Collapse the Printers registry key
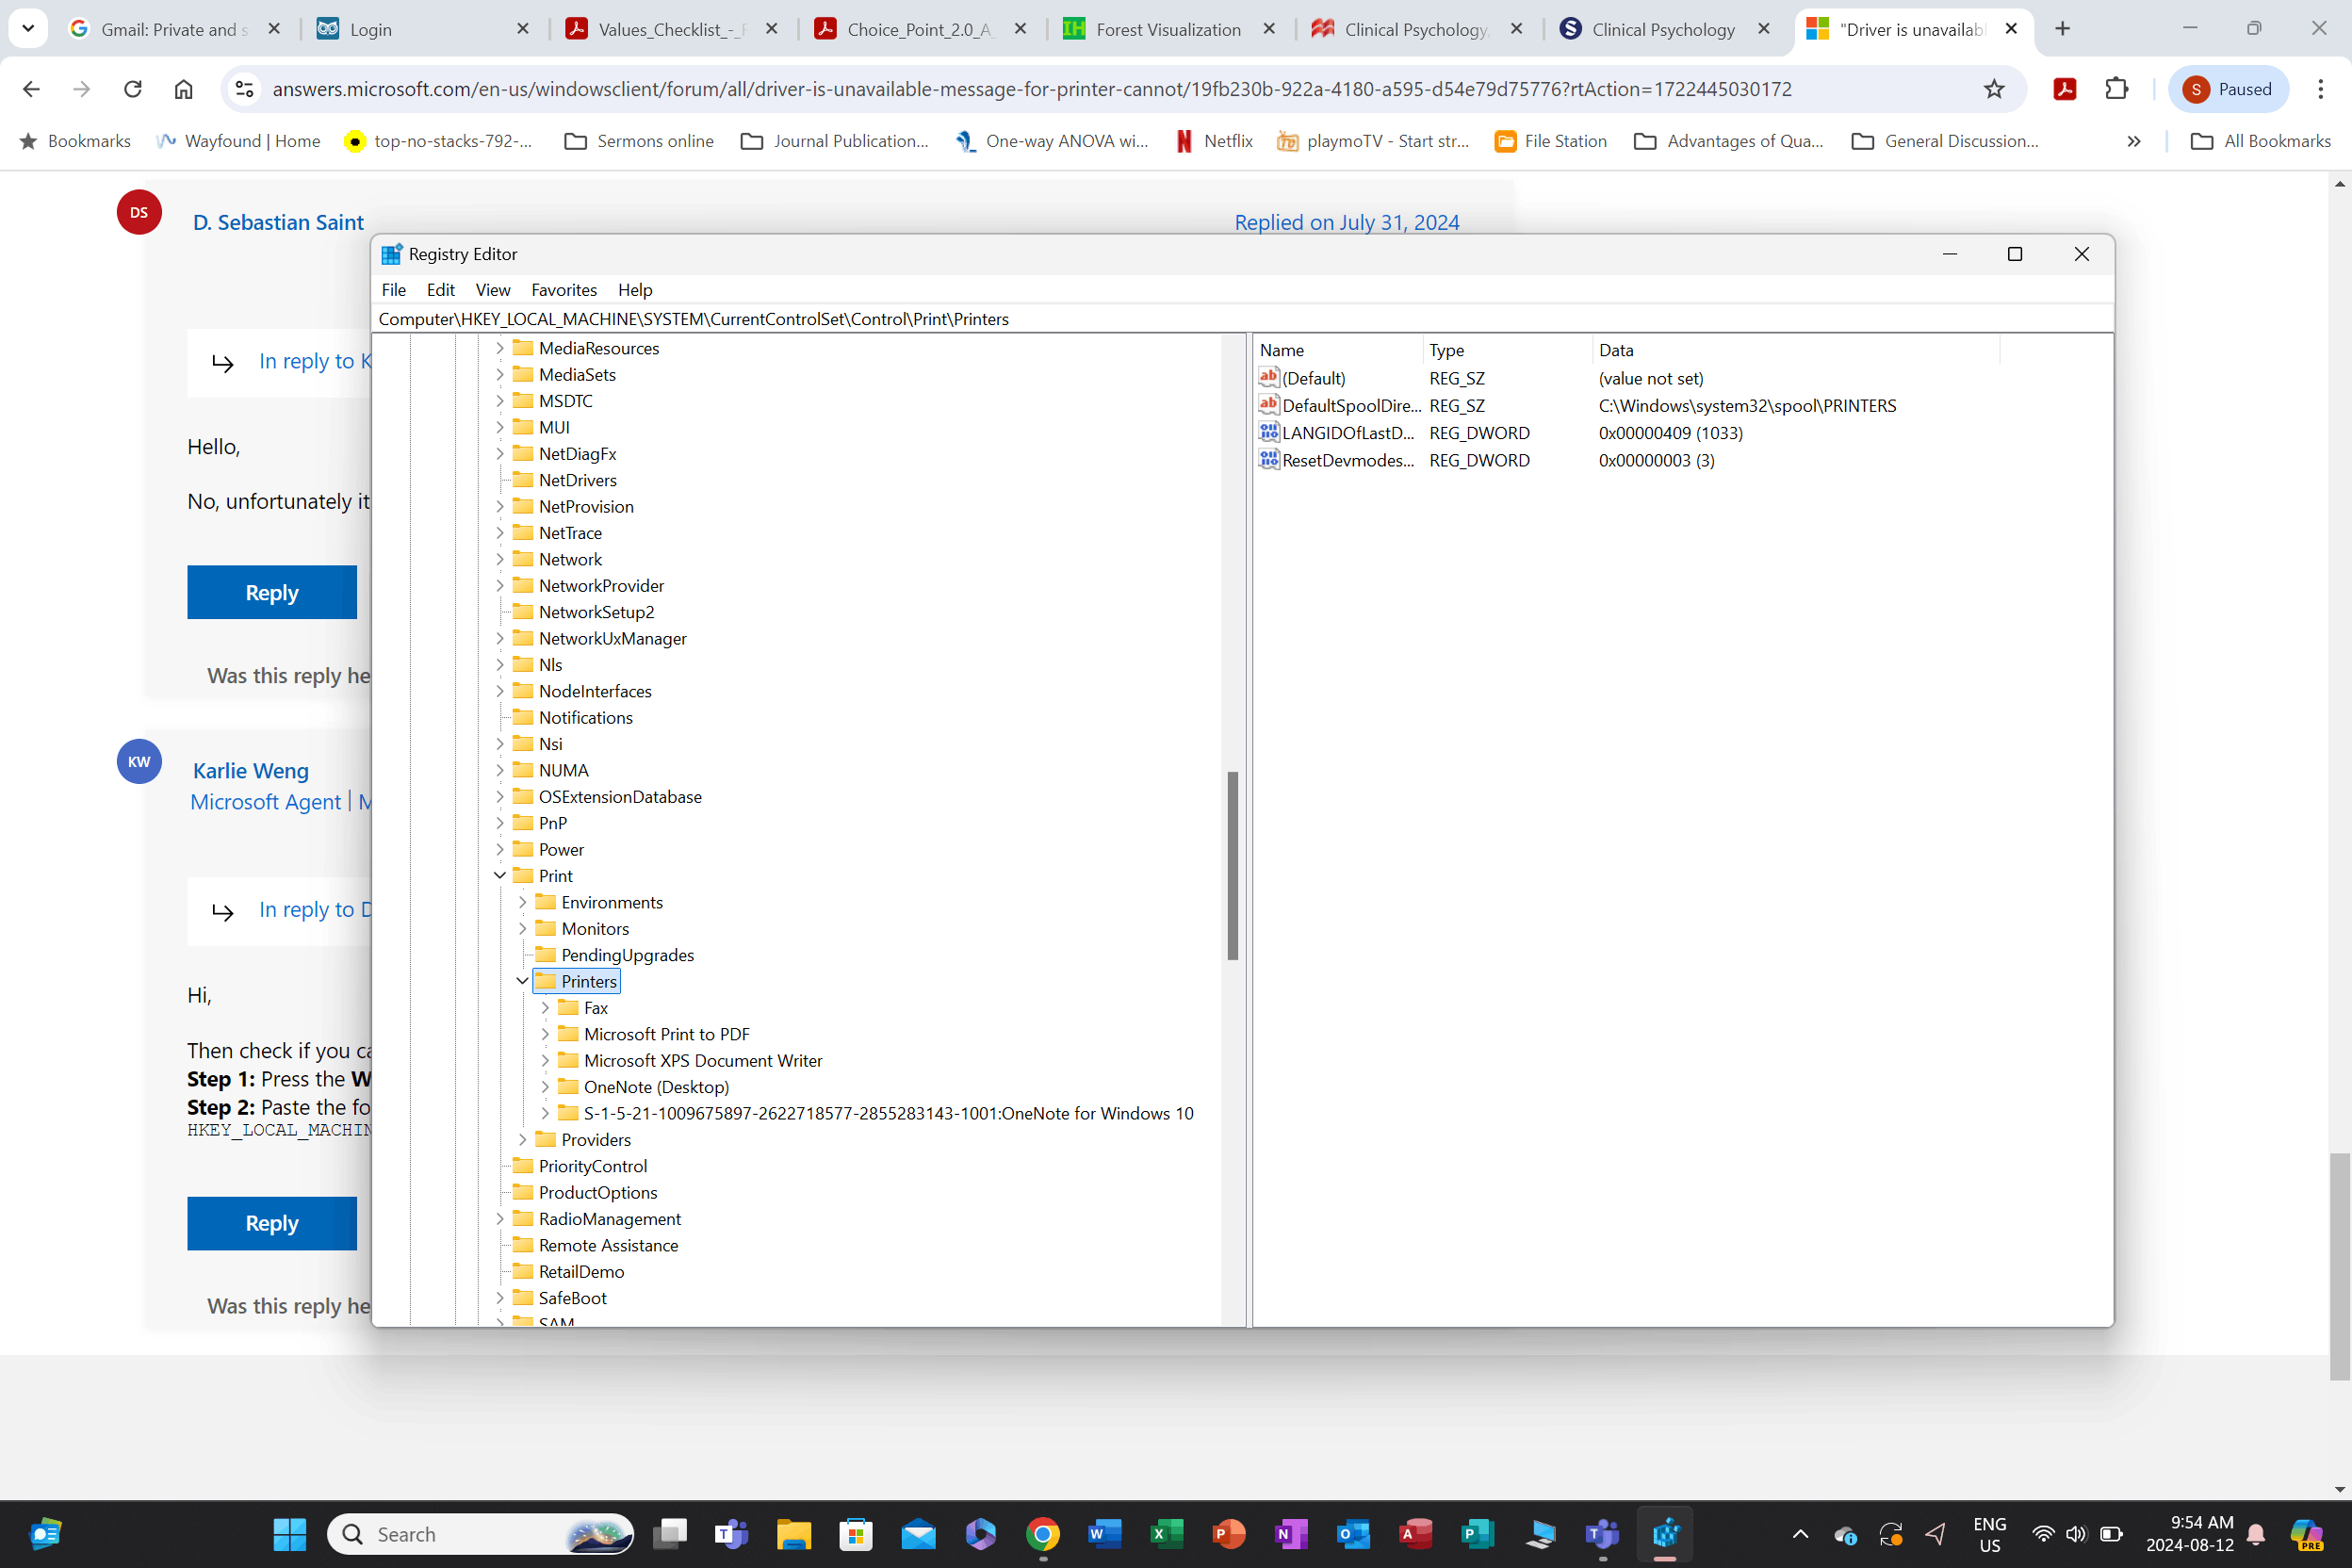Viewport: 2352px width, 1568px height. pyautogui.click(x=522, y=981)
